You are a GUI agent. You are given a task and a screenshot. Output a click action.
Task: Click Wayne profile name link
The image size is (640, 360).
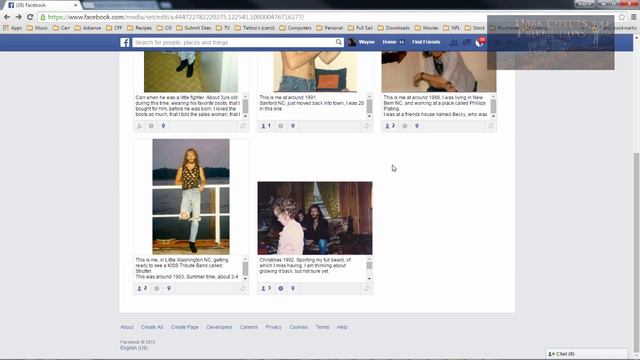[x=367, y=42]
